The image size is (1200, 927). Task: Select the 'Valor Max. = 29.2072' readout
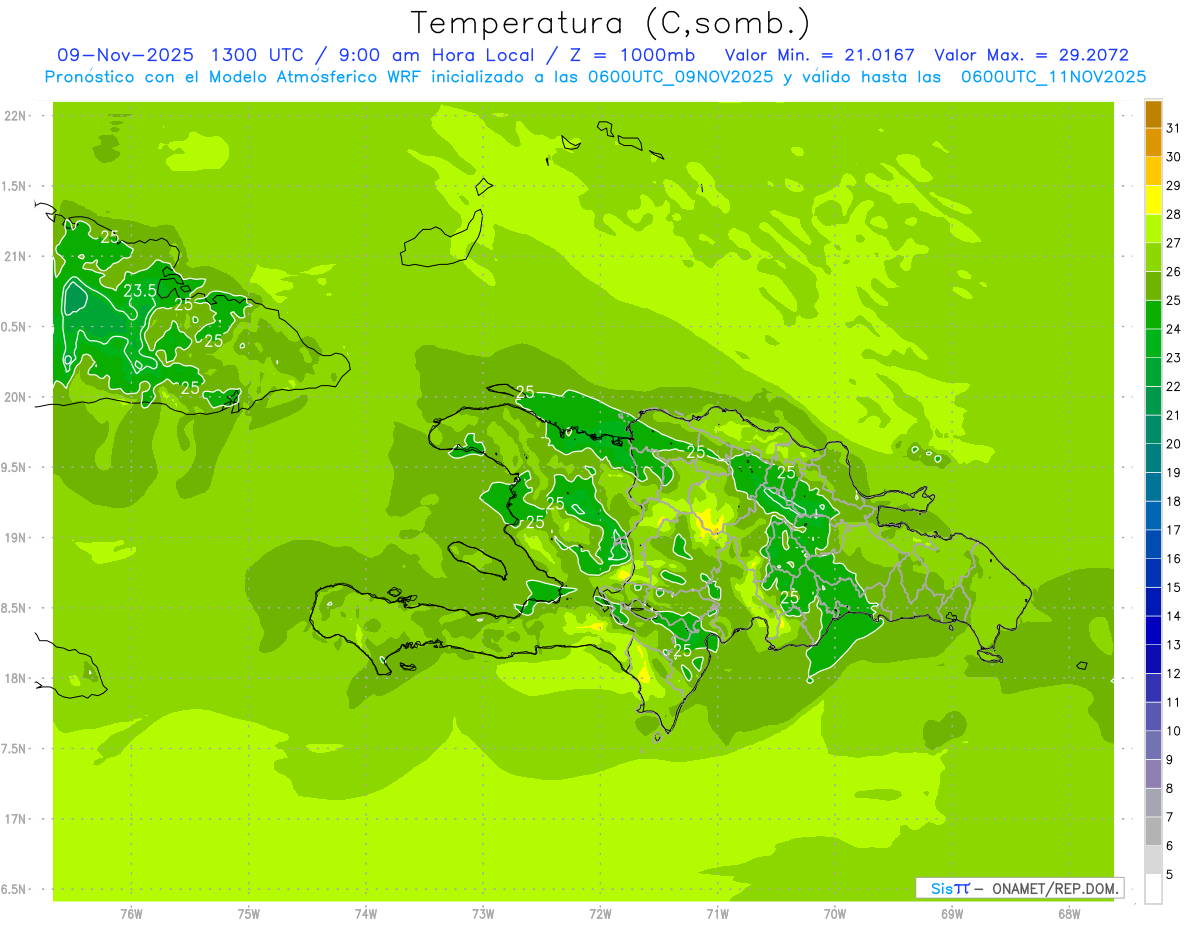(x=1032, y=55)
